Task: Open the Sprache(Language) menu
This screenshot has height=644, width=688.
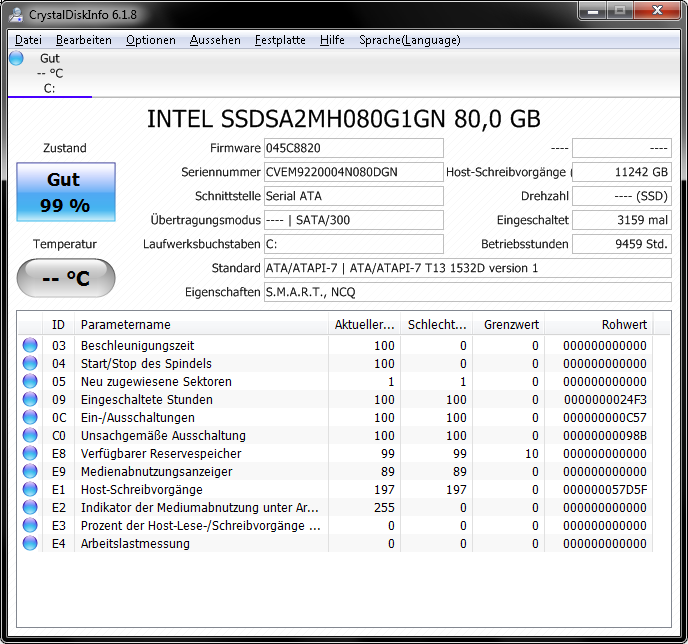Action: coord(410,40)
